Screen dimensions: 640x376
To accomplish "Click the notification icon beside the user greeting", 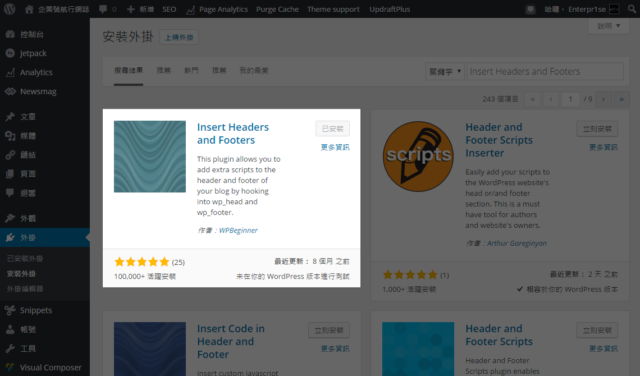I will [x=530, y=9].
